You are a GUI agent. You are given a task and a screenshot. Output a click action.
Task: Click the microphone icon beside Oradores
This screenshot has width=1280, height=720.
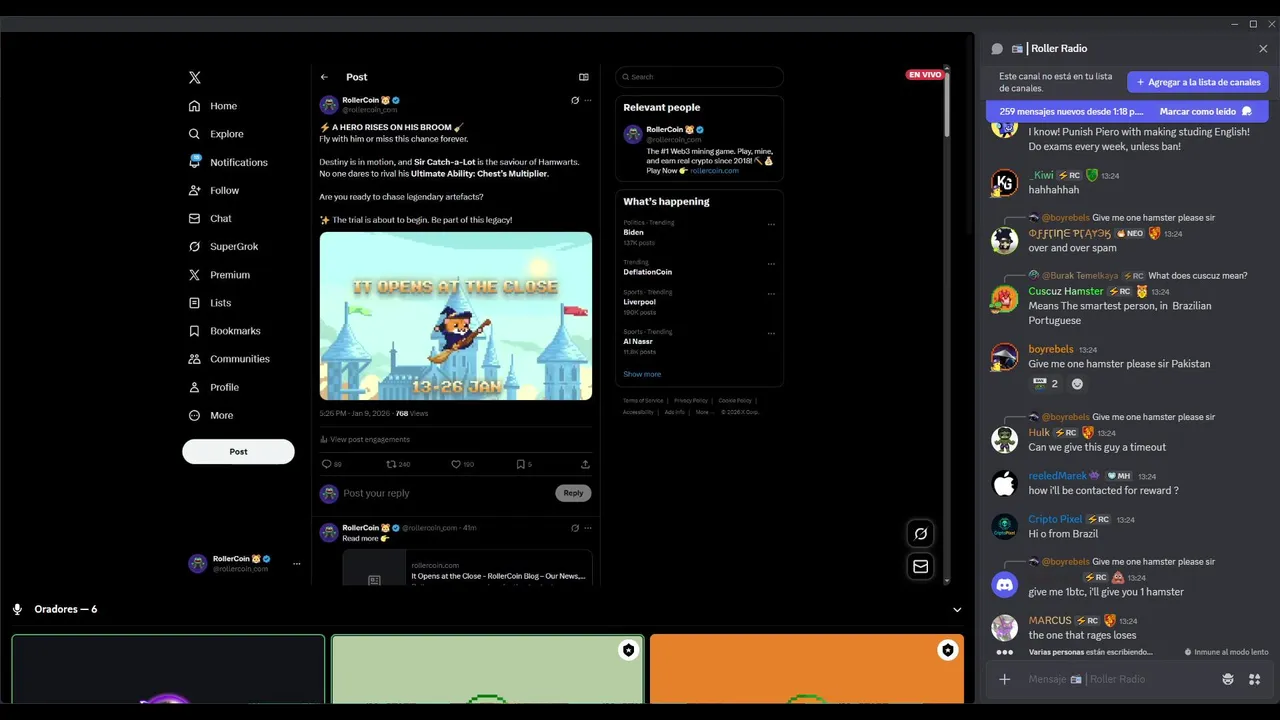pos(17,609)
